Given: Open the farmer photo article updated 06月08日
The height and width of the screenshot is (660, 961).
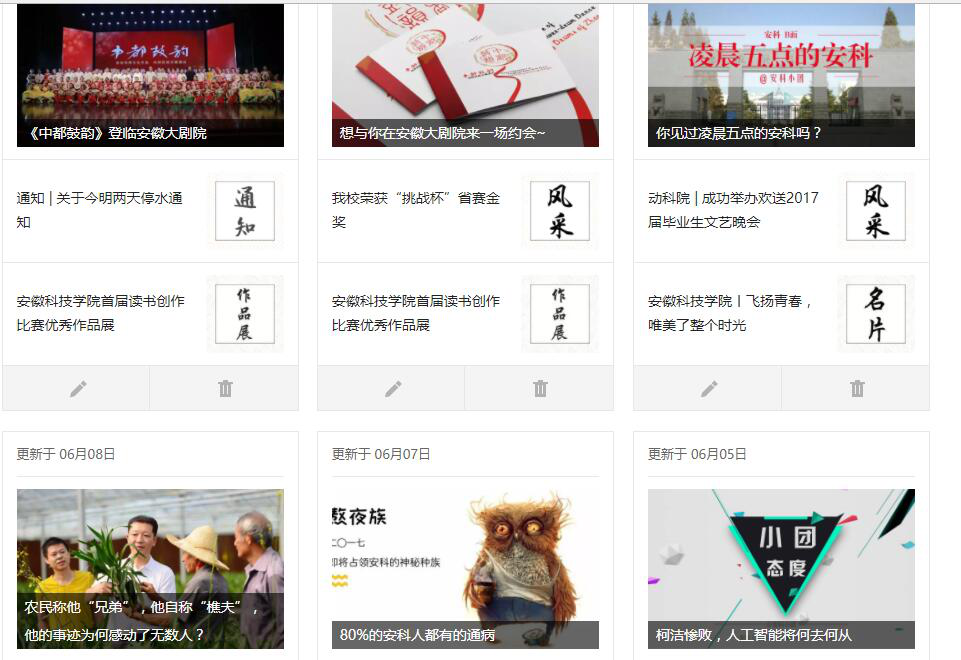Looking at the screenshot, I should click(x=150, y=568).
